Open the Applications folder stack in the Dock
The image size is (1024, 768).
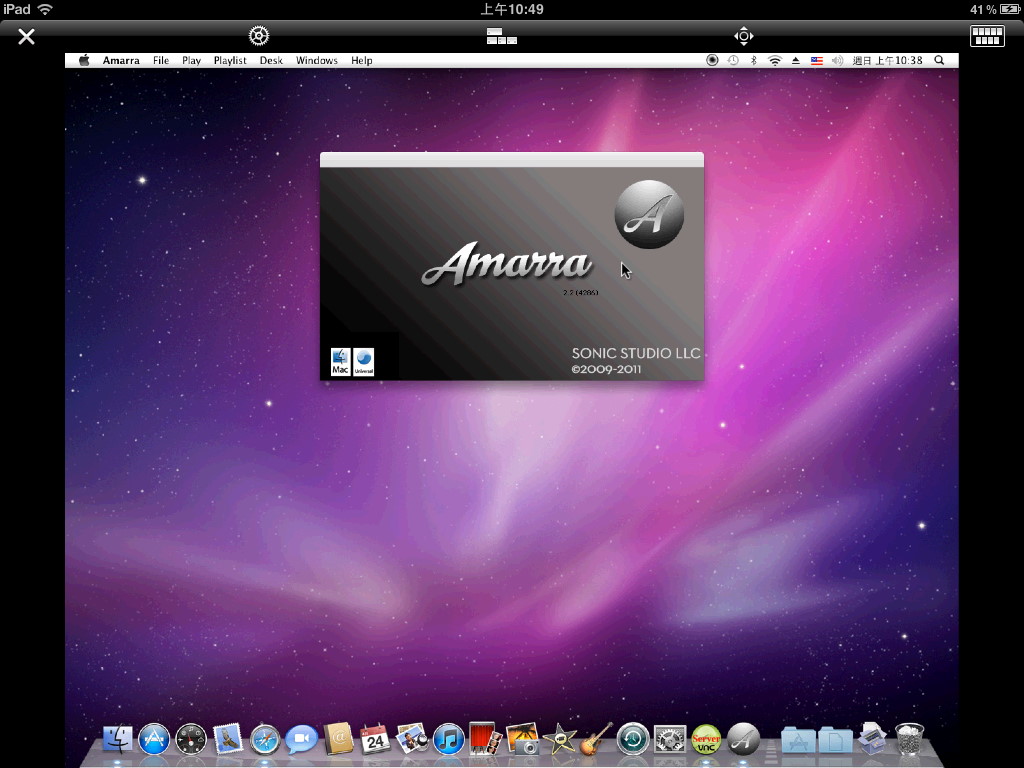click(798, 741)
